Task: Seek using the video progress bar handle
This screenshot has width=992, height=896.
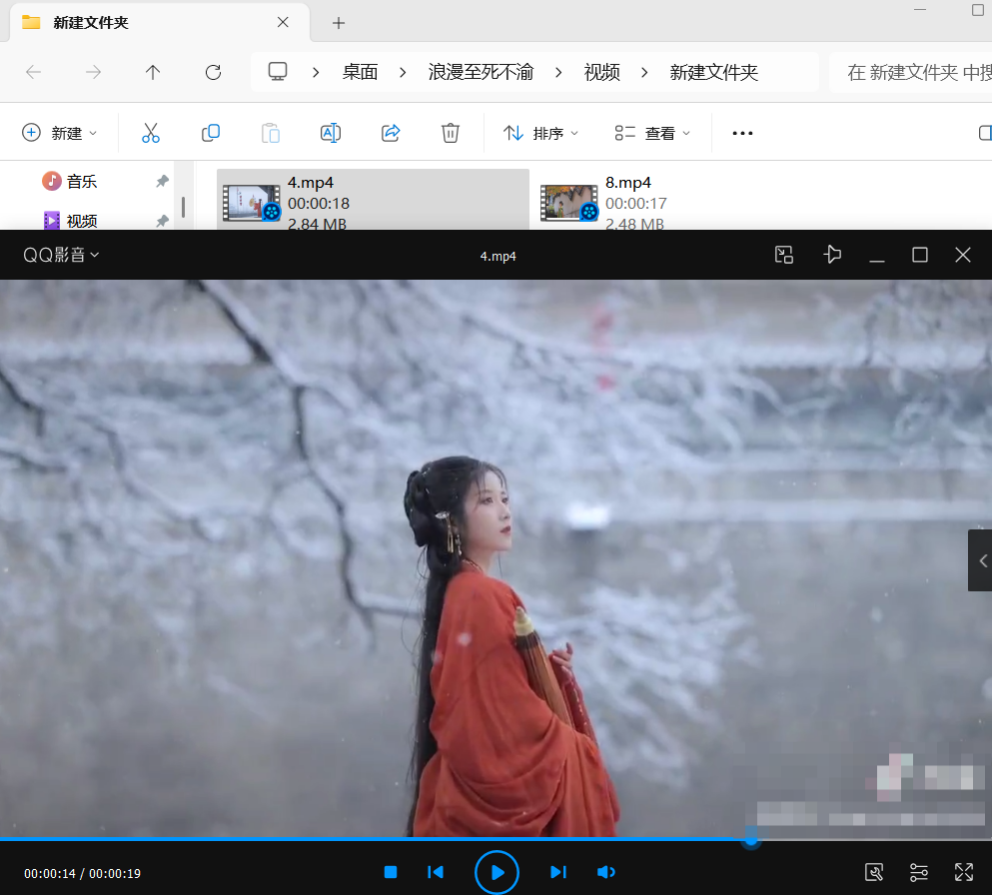Action: click(751, 840)
